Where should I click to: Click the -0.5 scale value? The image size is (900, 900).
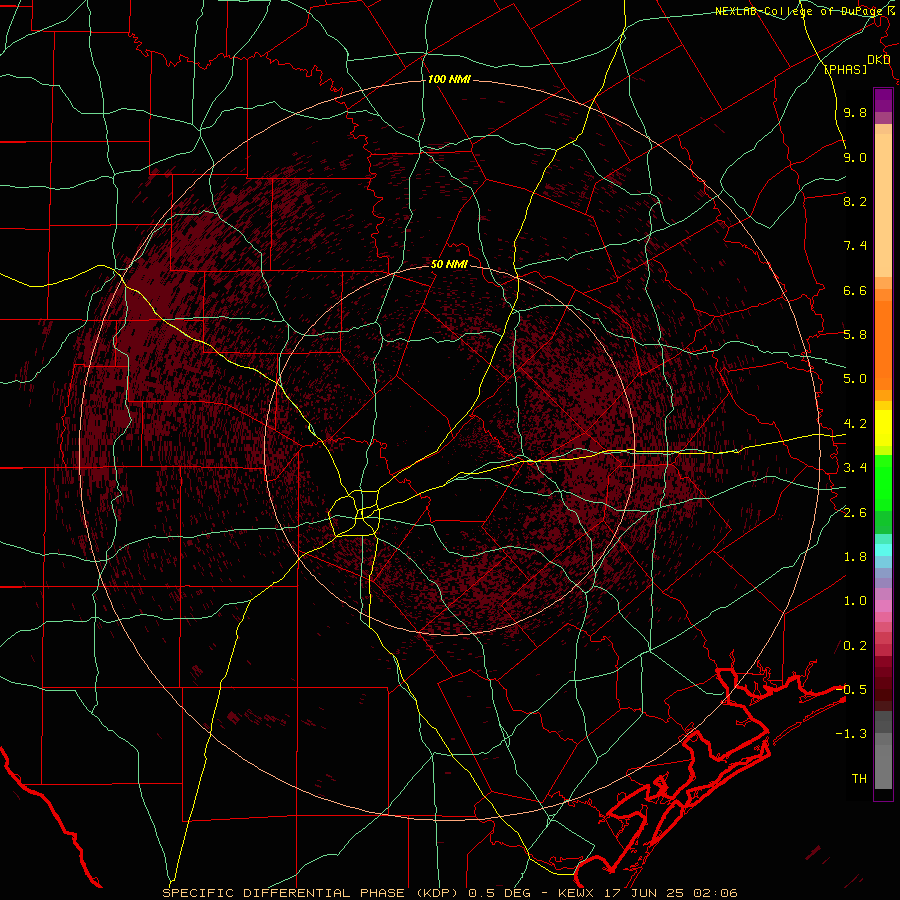851,690
